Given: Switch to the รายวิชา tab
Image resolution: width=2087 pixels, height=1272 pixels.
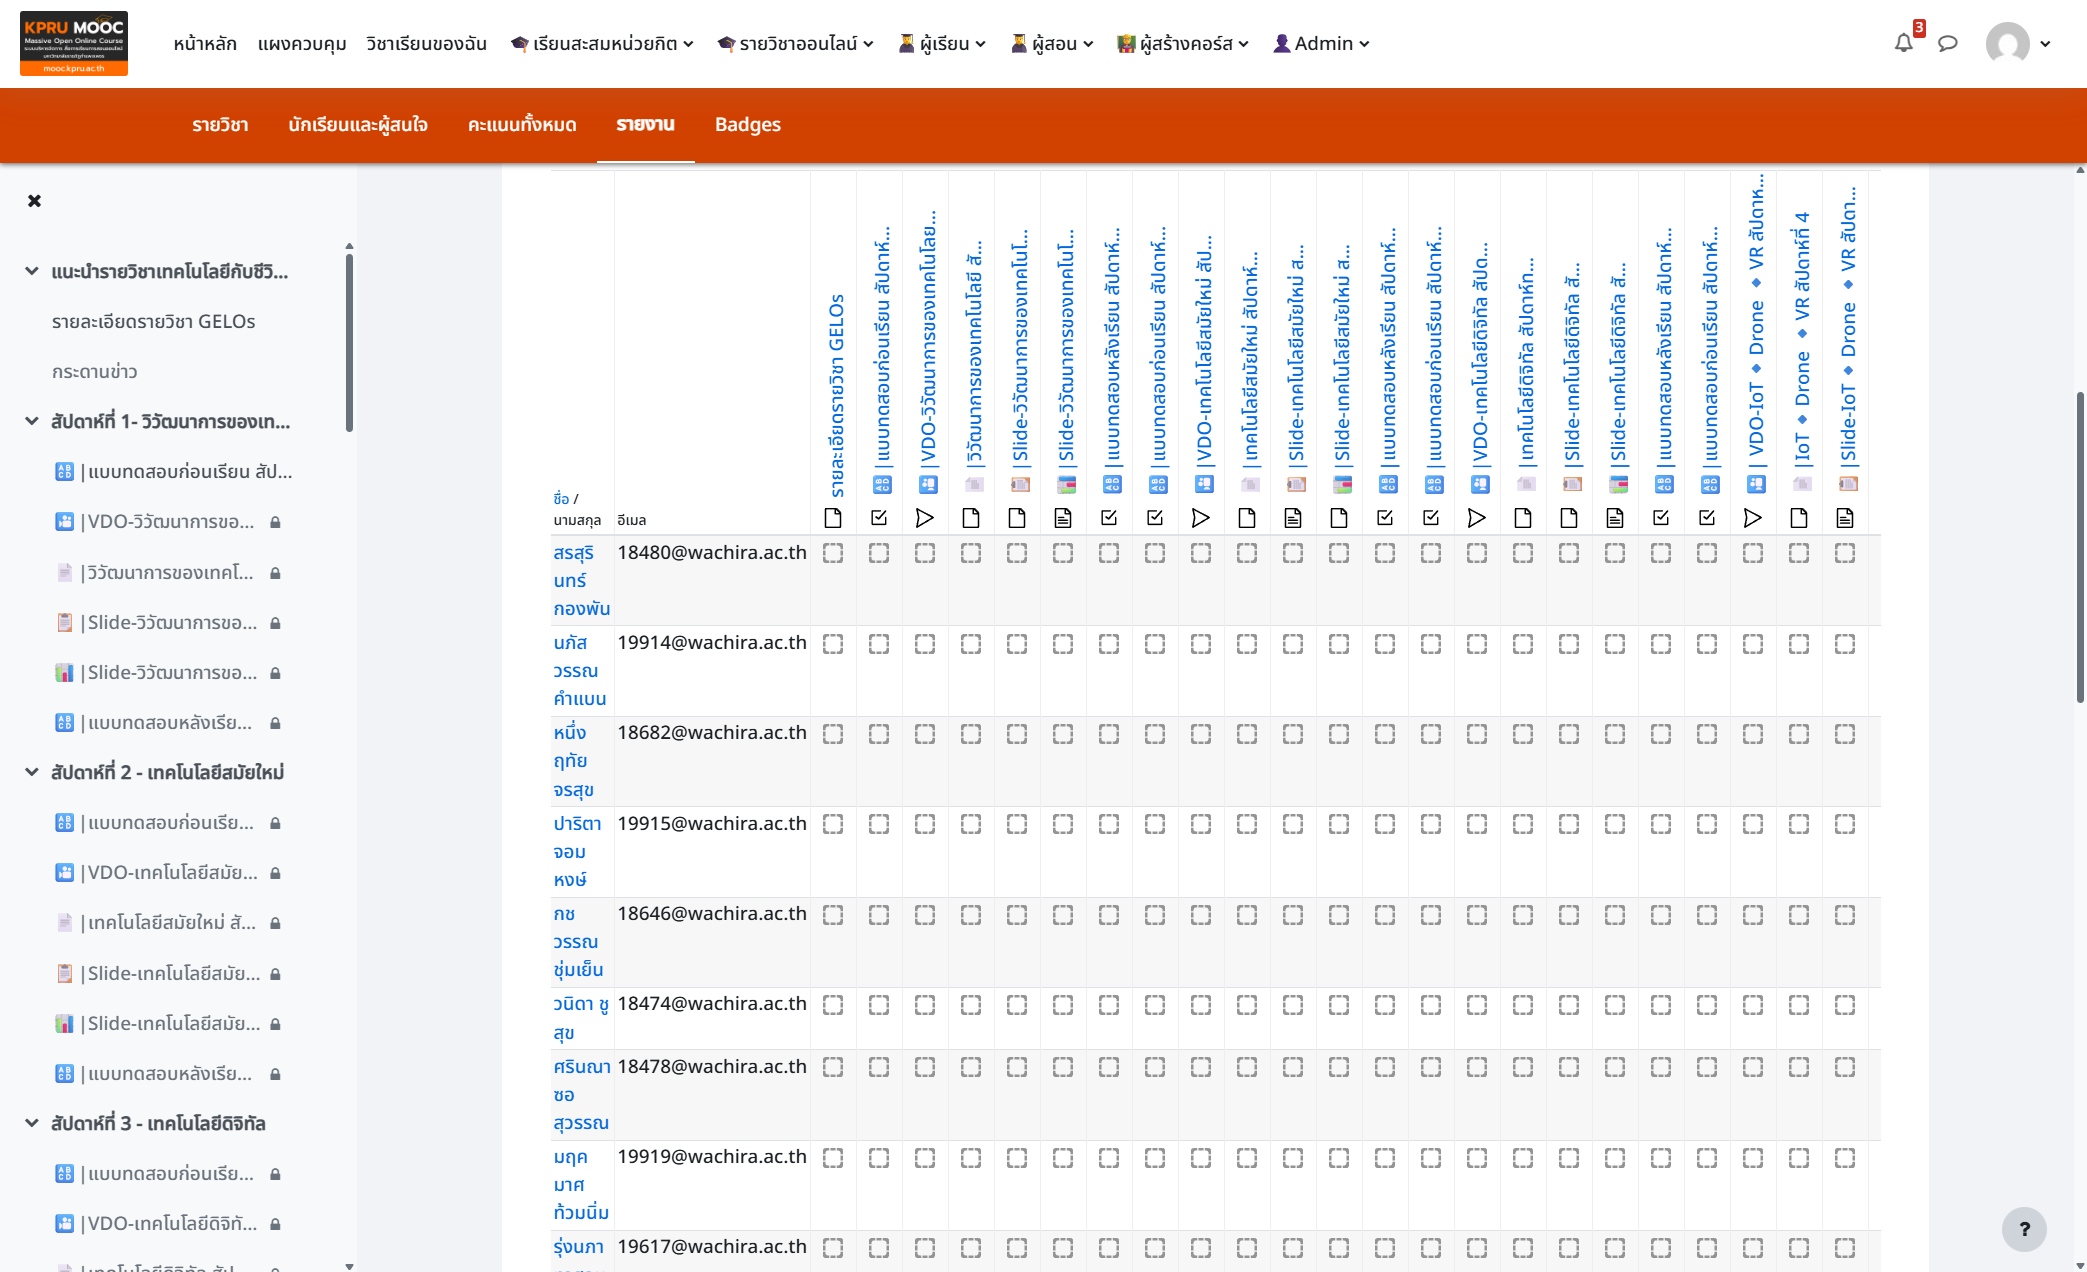Looking at the screenshot, I should (220, 124).
